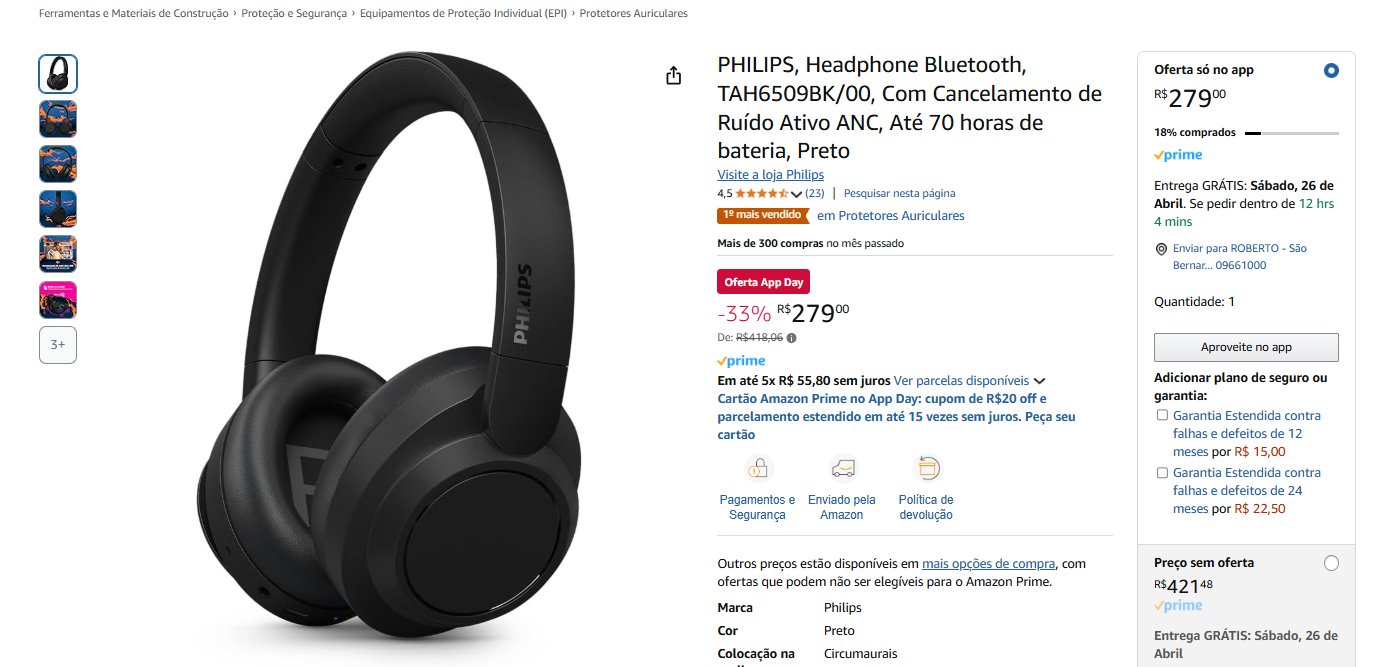Select the second product thumbnail image
The height and width of the screenshot is (667, 1391).
58,119
